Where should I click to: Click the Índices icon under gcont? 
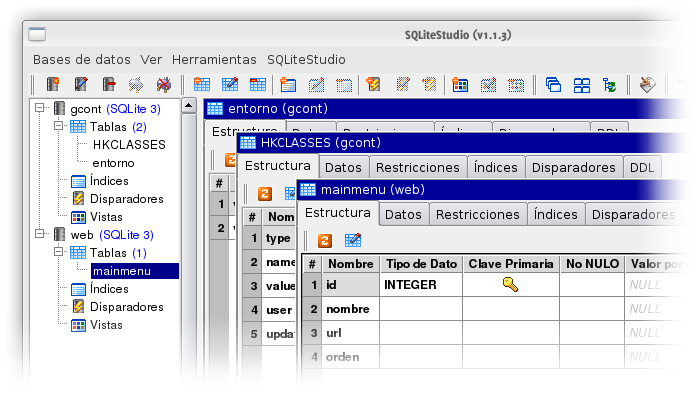(x=78, y=181)
